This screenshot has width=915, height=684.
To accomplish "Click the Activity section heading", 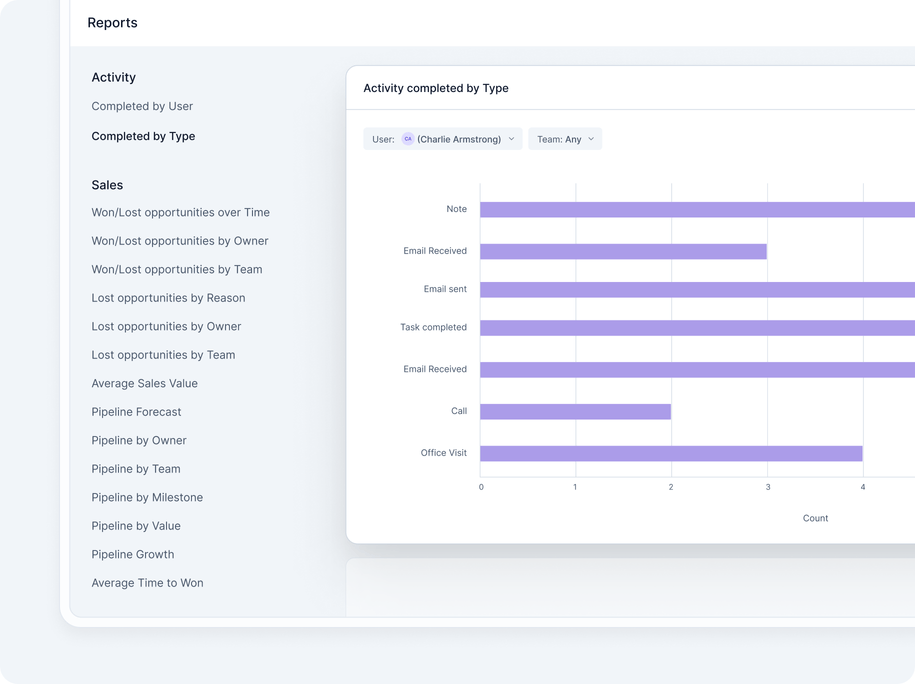I will pyautogui.click(x=113, y=77).
